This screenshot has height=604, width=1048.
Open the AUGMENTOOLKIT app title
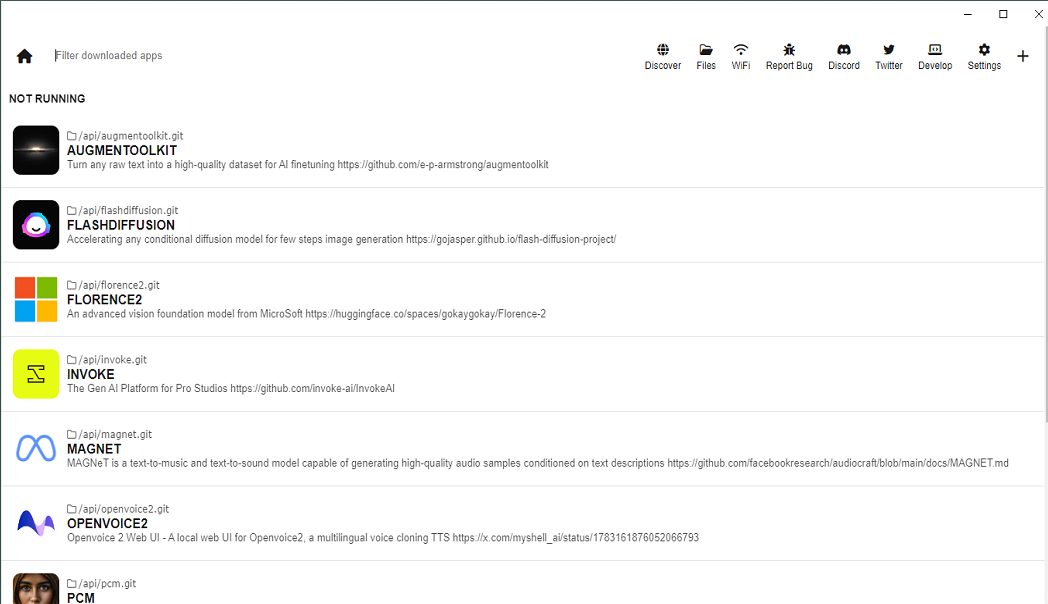[122, 150]
